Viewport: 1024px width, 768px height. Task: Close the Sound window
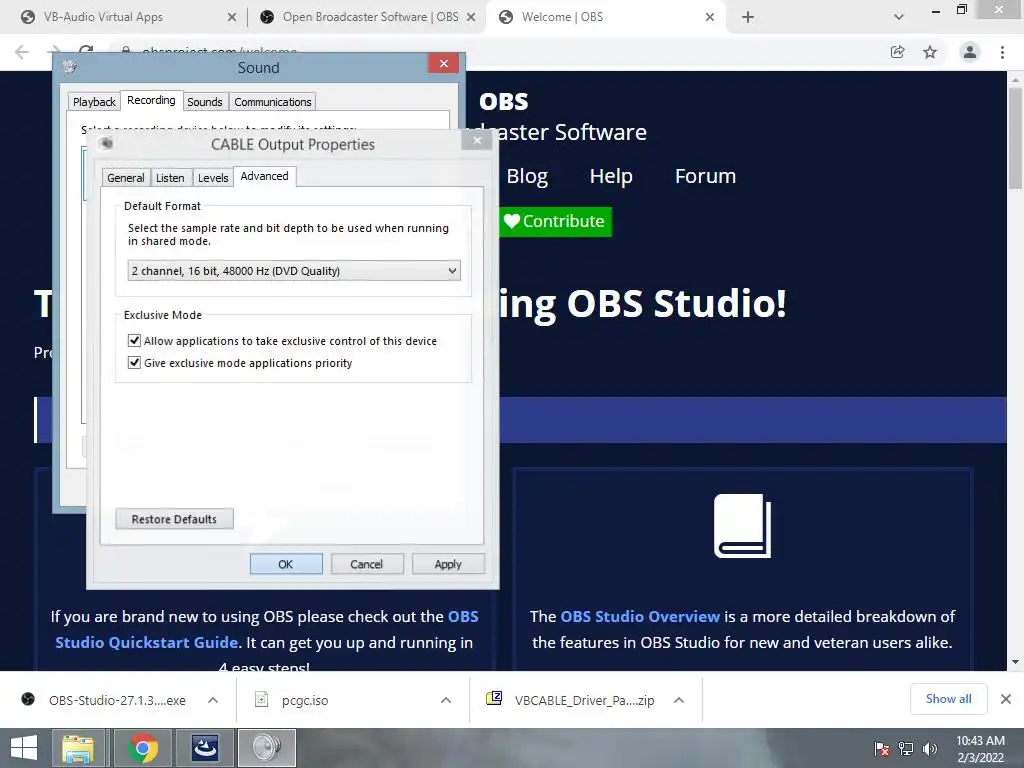pyautogui.click(x=443, y=63)
